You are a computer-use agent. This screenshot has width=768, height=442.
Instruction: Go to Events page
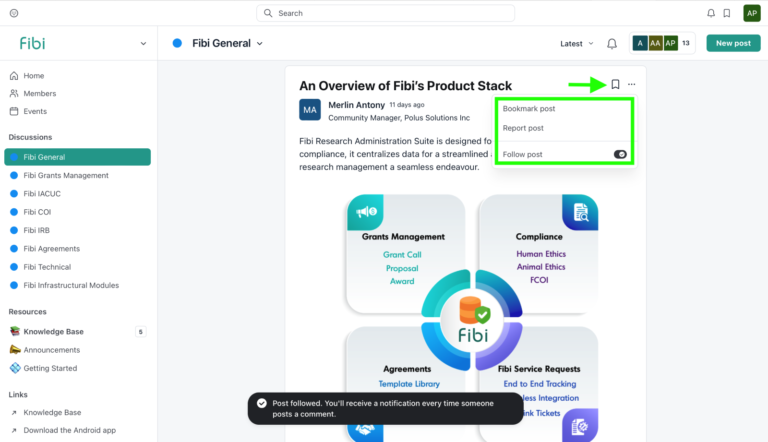point(35,111)
